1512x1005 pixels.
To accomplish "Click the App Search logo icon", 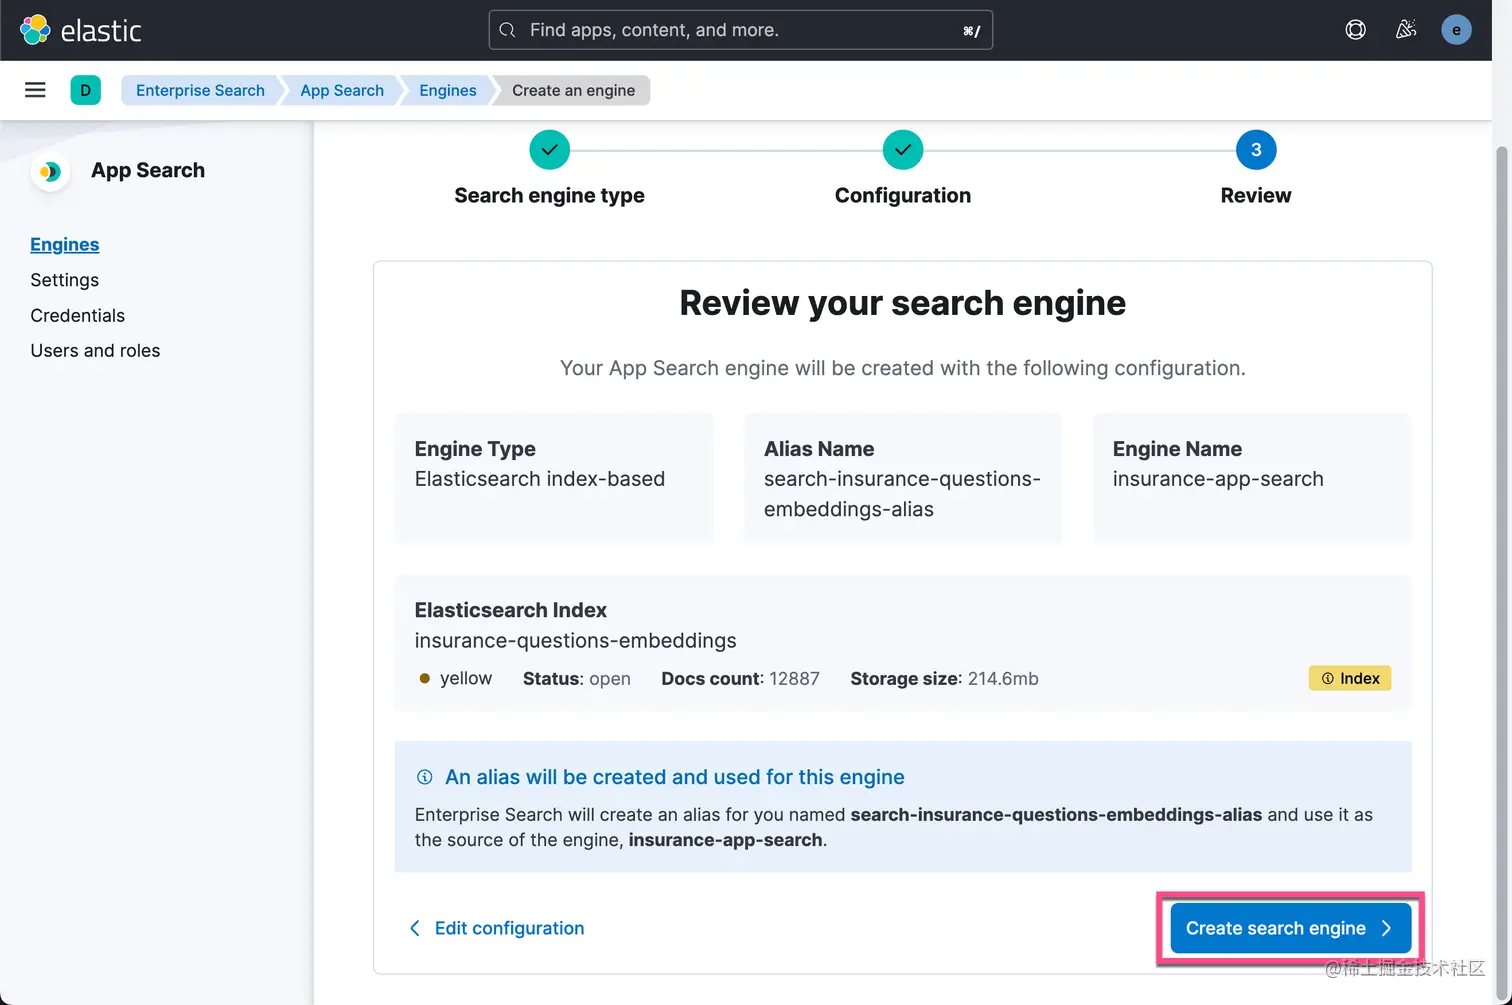I will coord(50,172).
